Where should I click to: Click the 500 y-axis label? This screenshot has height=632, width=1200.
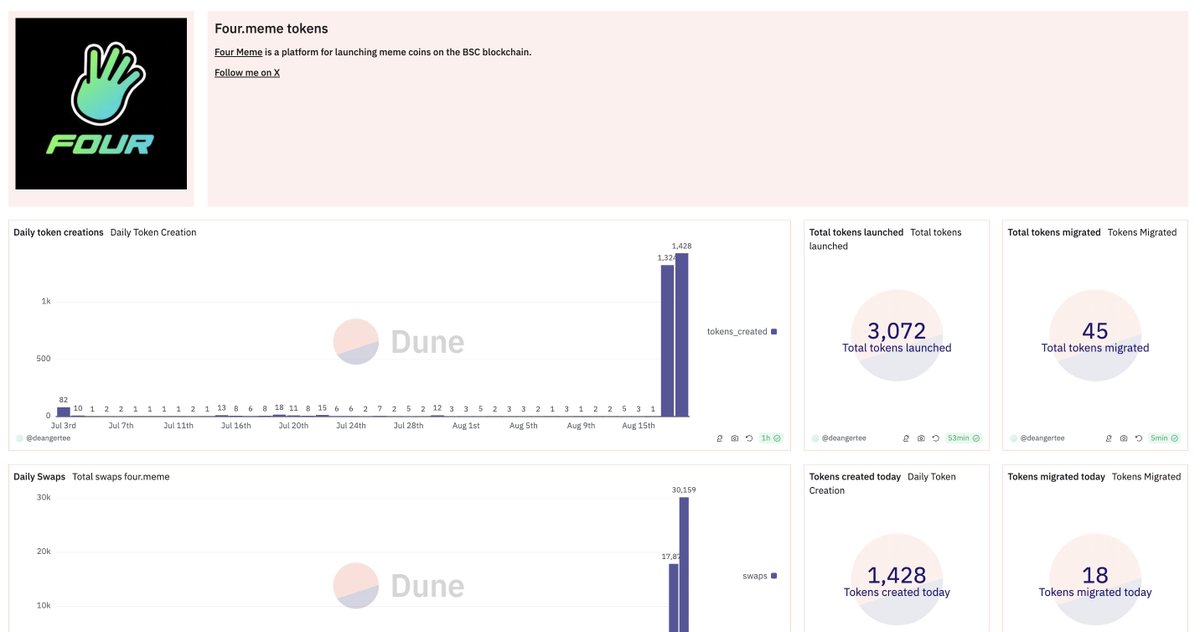pyautogui.click(x=43, y=358)
